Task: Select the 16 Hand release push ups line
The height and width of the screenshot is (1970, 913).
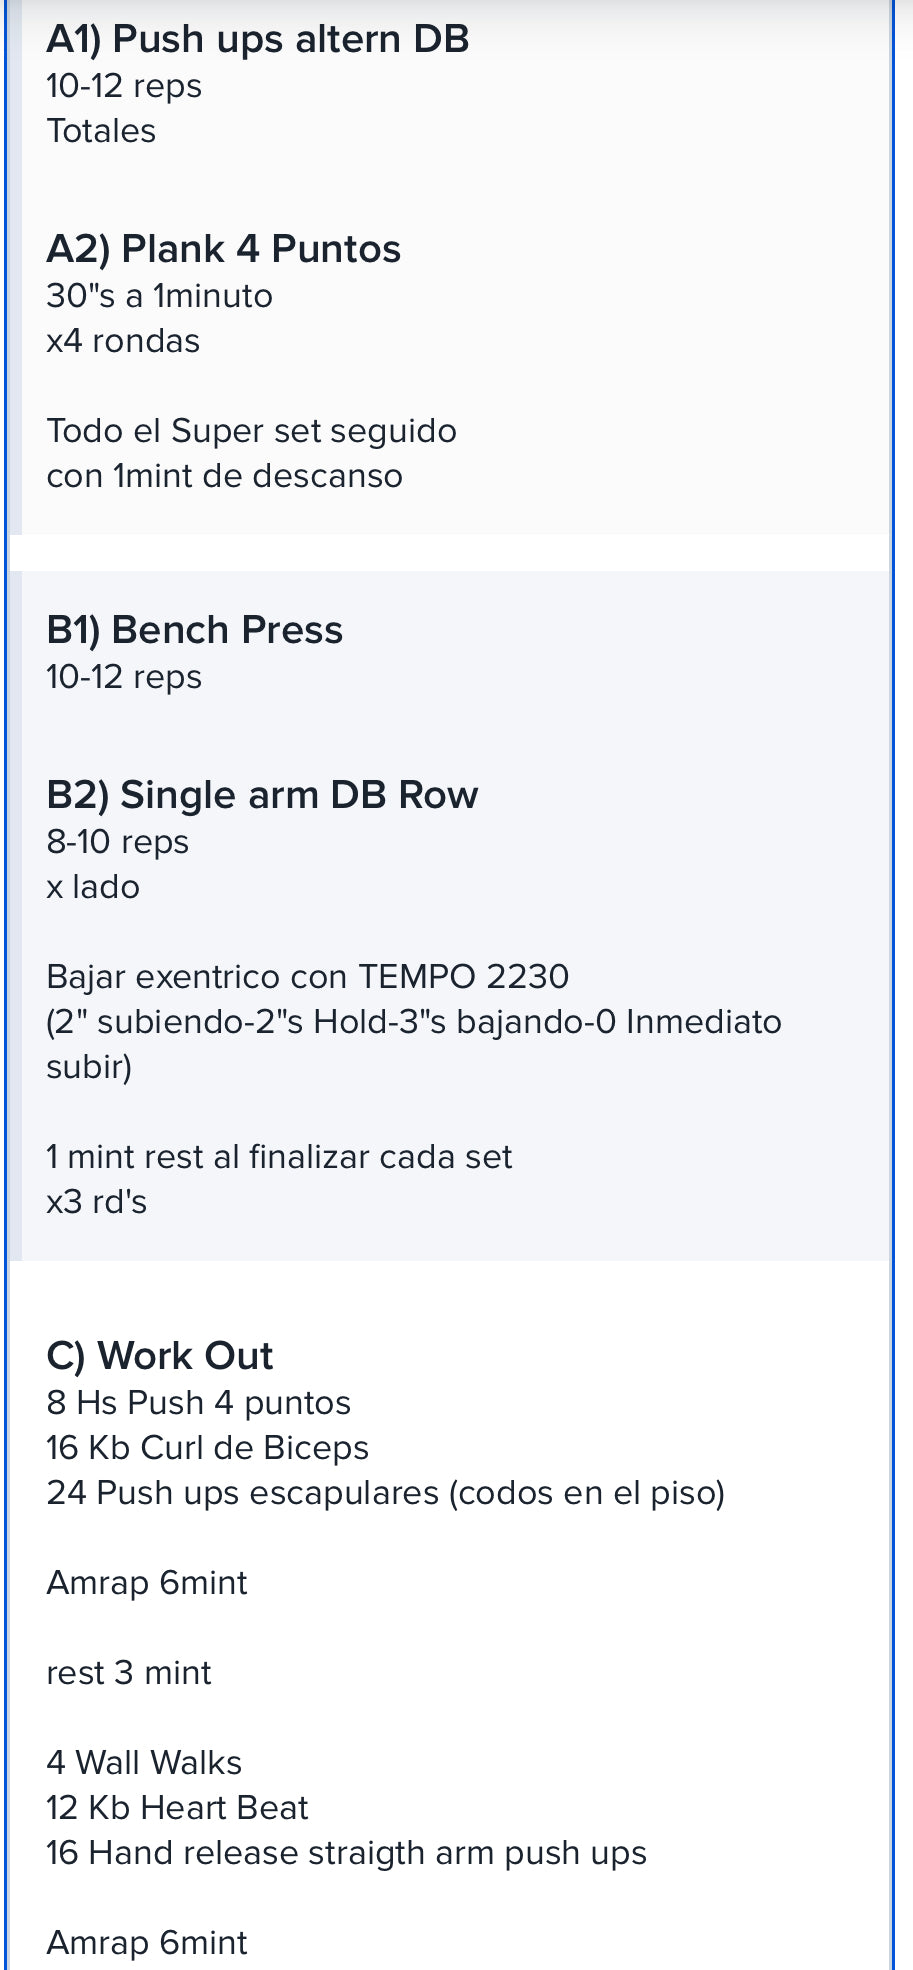Action: pyautogui.click(x=347, y=1853)
